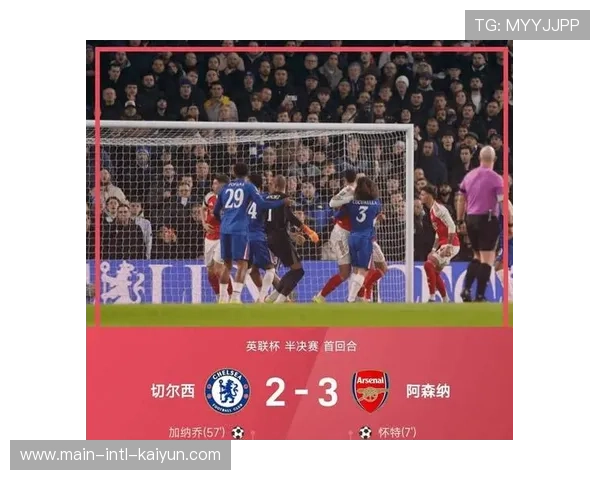600x480 pixels.
Task: Select the timeline pin next to 加纳乔's goal
Action: click(x=253, y=434)
